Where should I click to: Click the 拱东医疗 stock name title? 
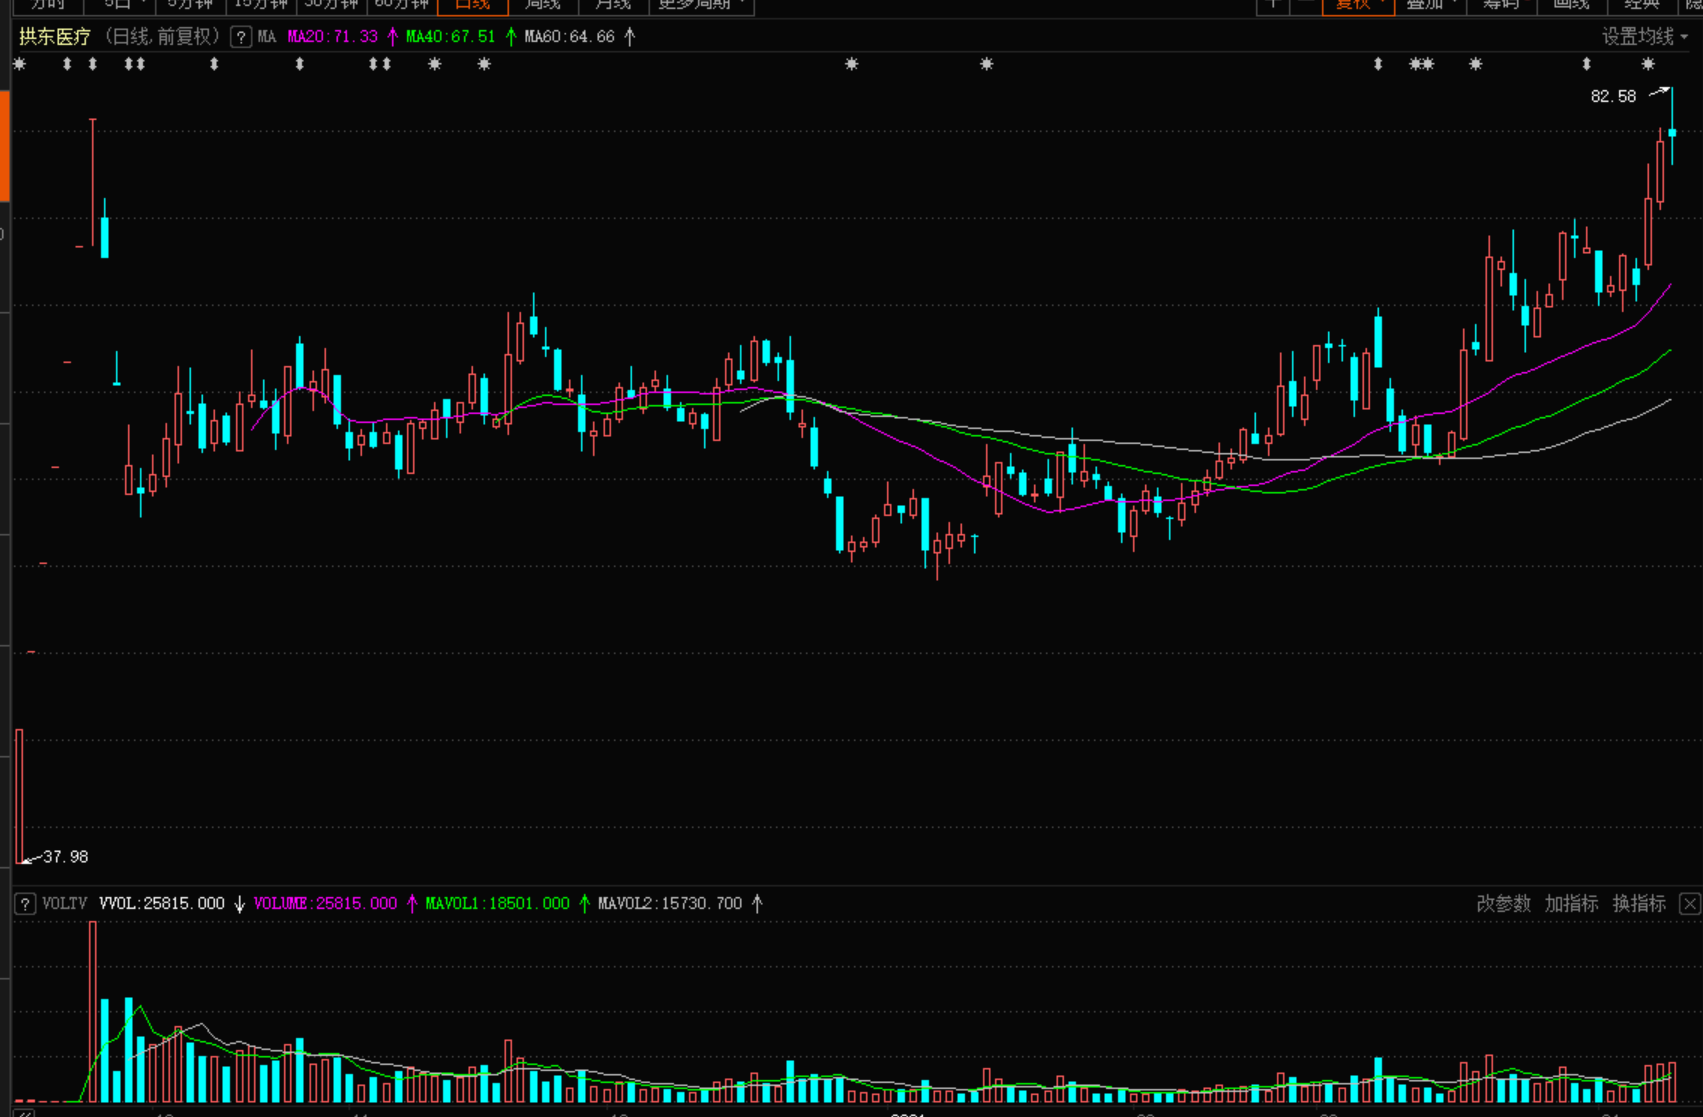55,37
